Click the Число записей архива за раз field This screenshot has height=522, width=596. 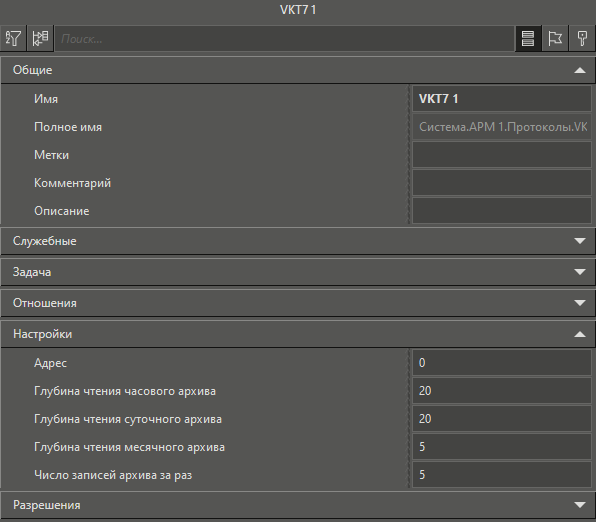(x=502, y=475)
